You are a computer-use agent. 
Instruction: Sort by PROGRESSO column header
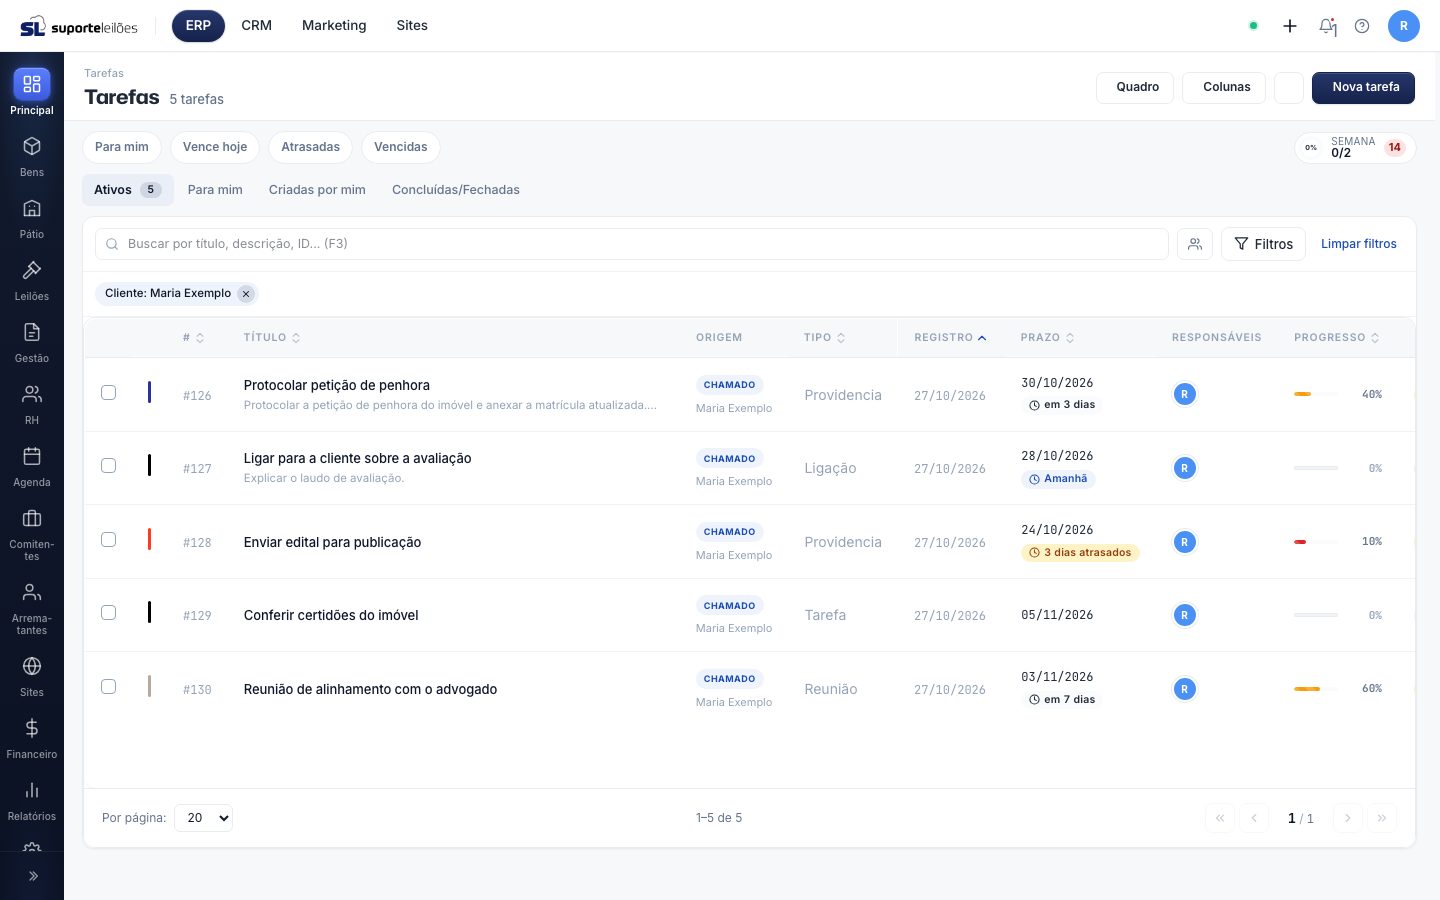(x=1337, y=338)
